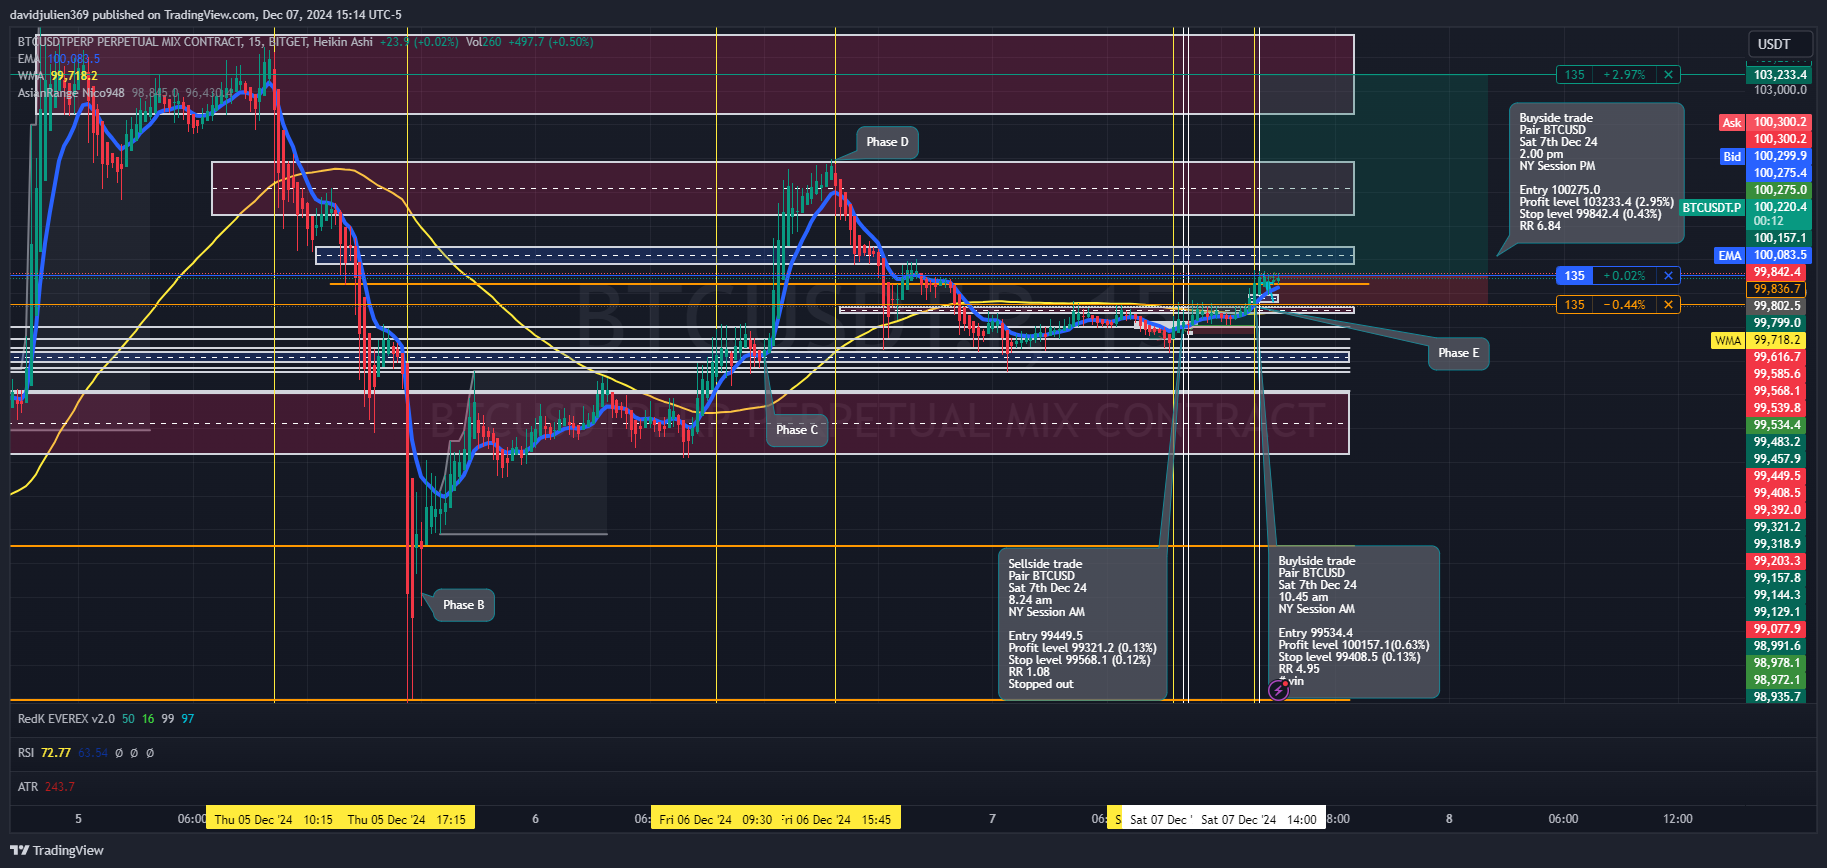Click the ATR value 243.7
1827x868 pixels.
click(60, 787)
